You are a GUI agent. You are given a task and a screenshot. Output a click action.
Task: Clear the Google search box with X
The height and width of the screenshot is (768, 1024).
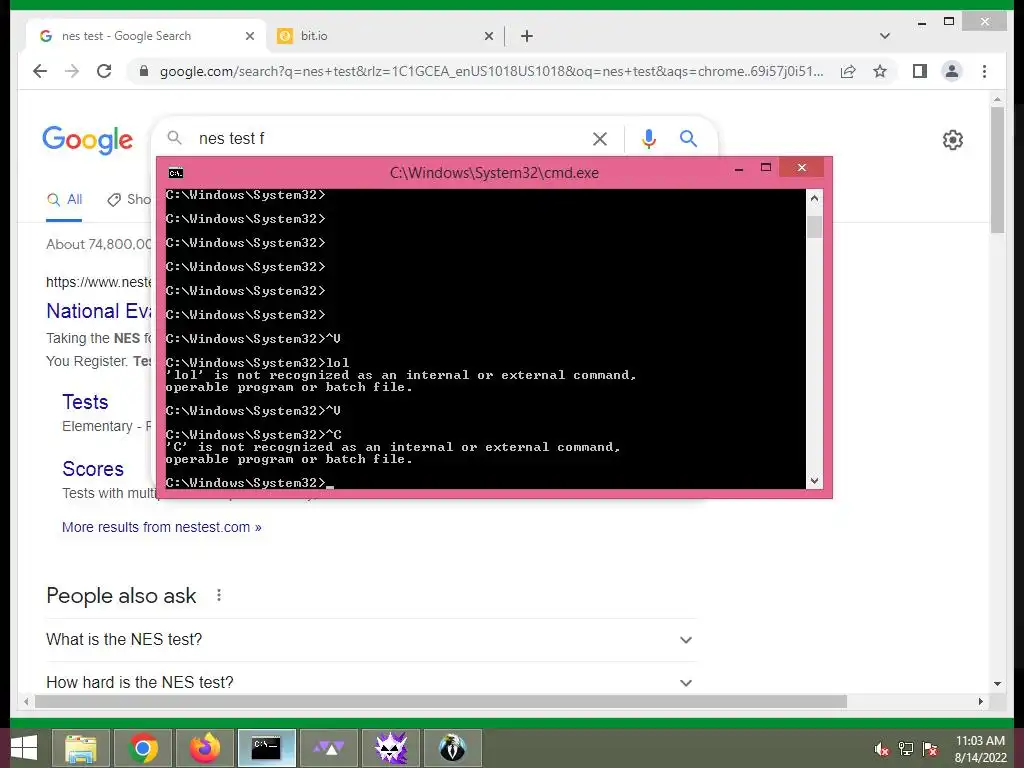pos(600,138)
